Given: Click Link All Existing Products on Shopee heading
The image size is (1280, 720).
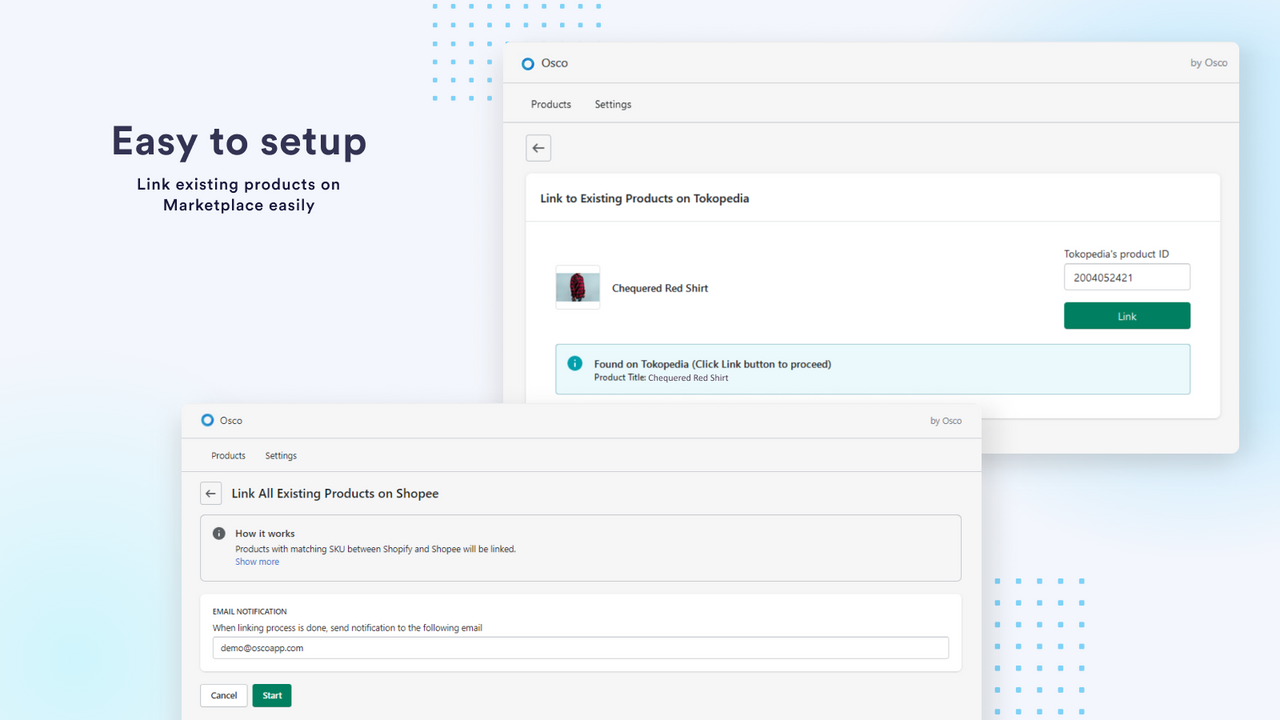Looking at the screenshot, I should tap(335, 493).
